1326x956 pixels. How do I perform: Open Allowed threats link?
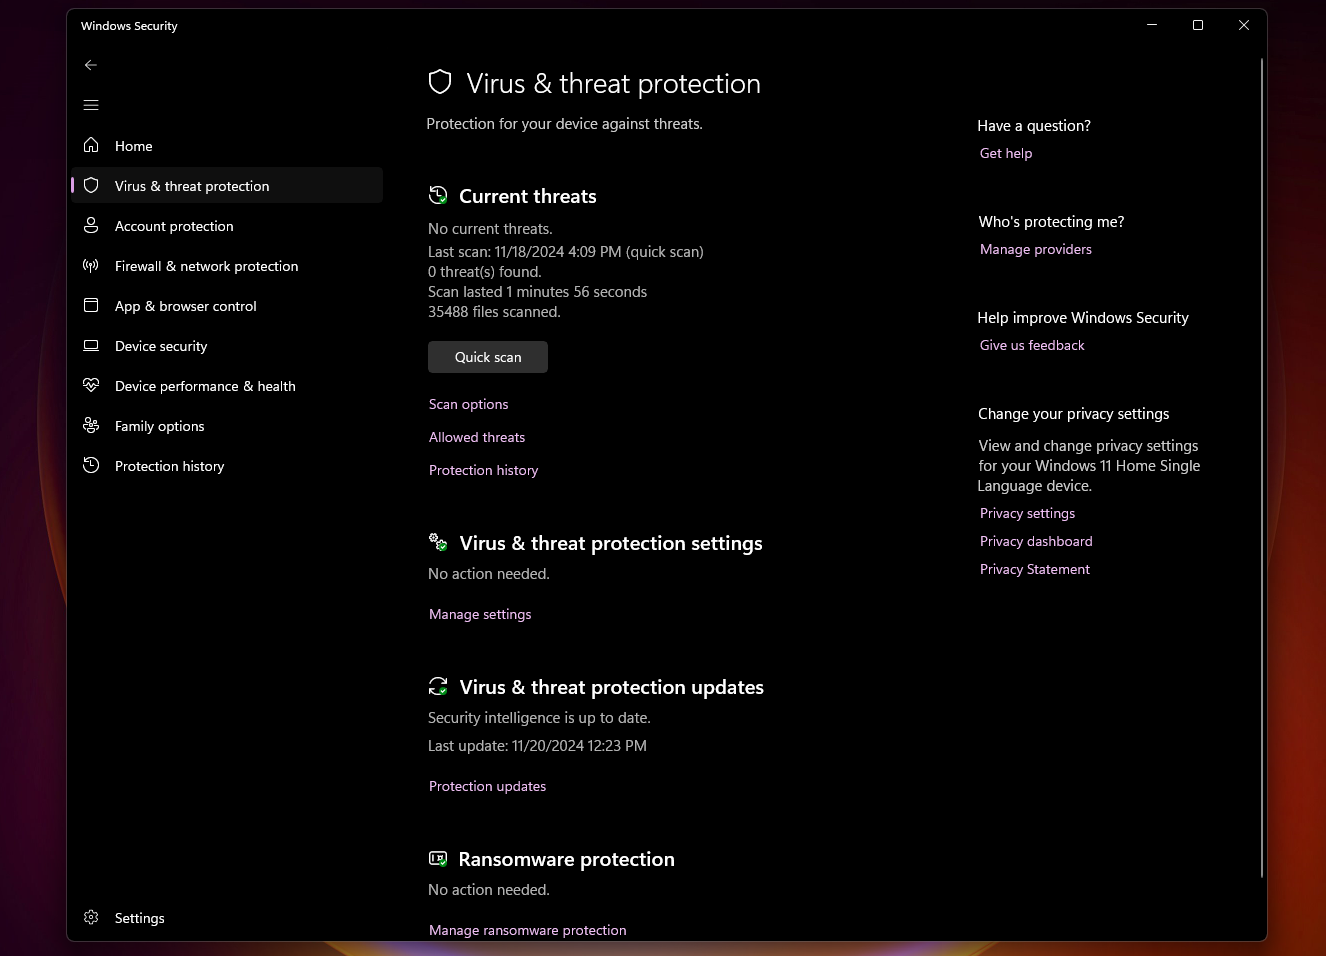click(x=477, y=437)
